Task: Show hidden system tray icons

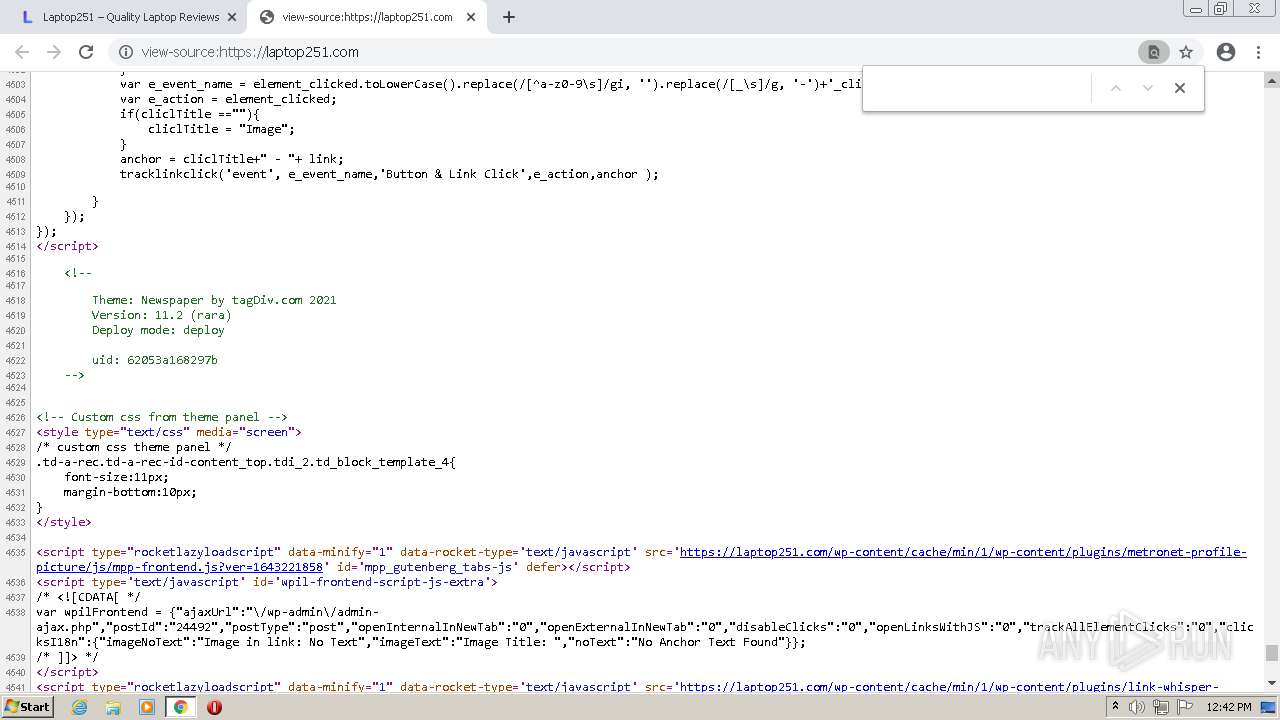Action: pyautogui.click(x=1115, y=707)
